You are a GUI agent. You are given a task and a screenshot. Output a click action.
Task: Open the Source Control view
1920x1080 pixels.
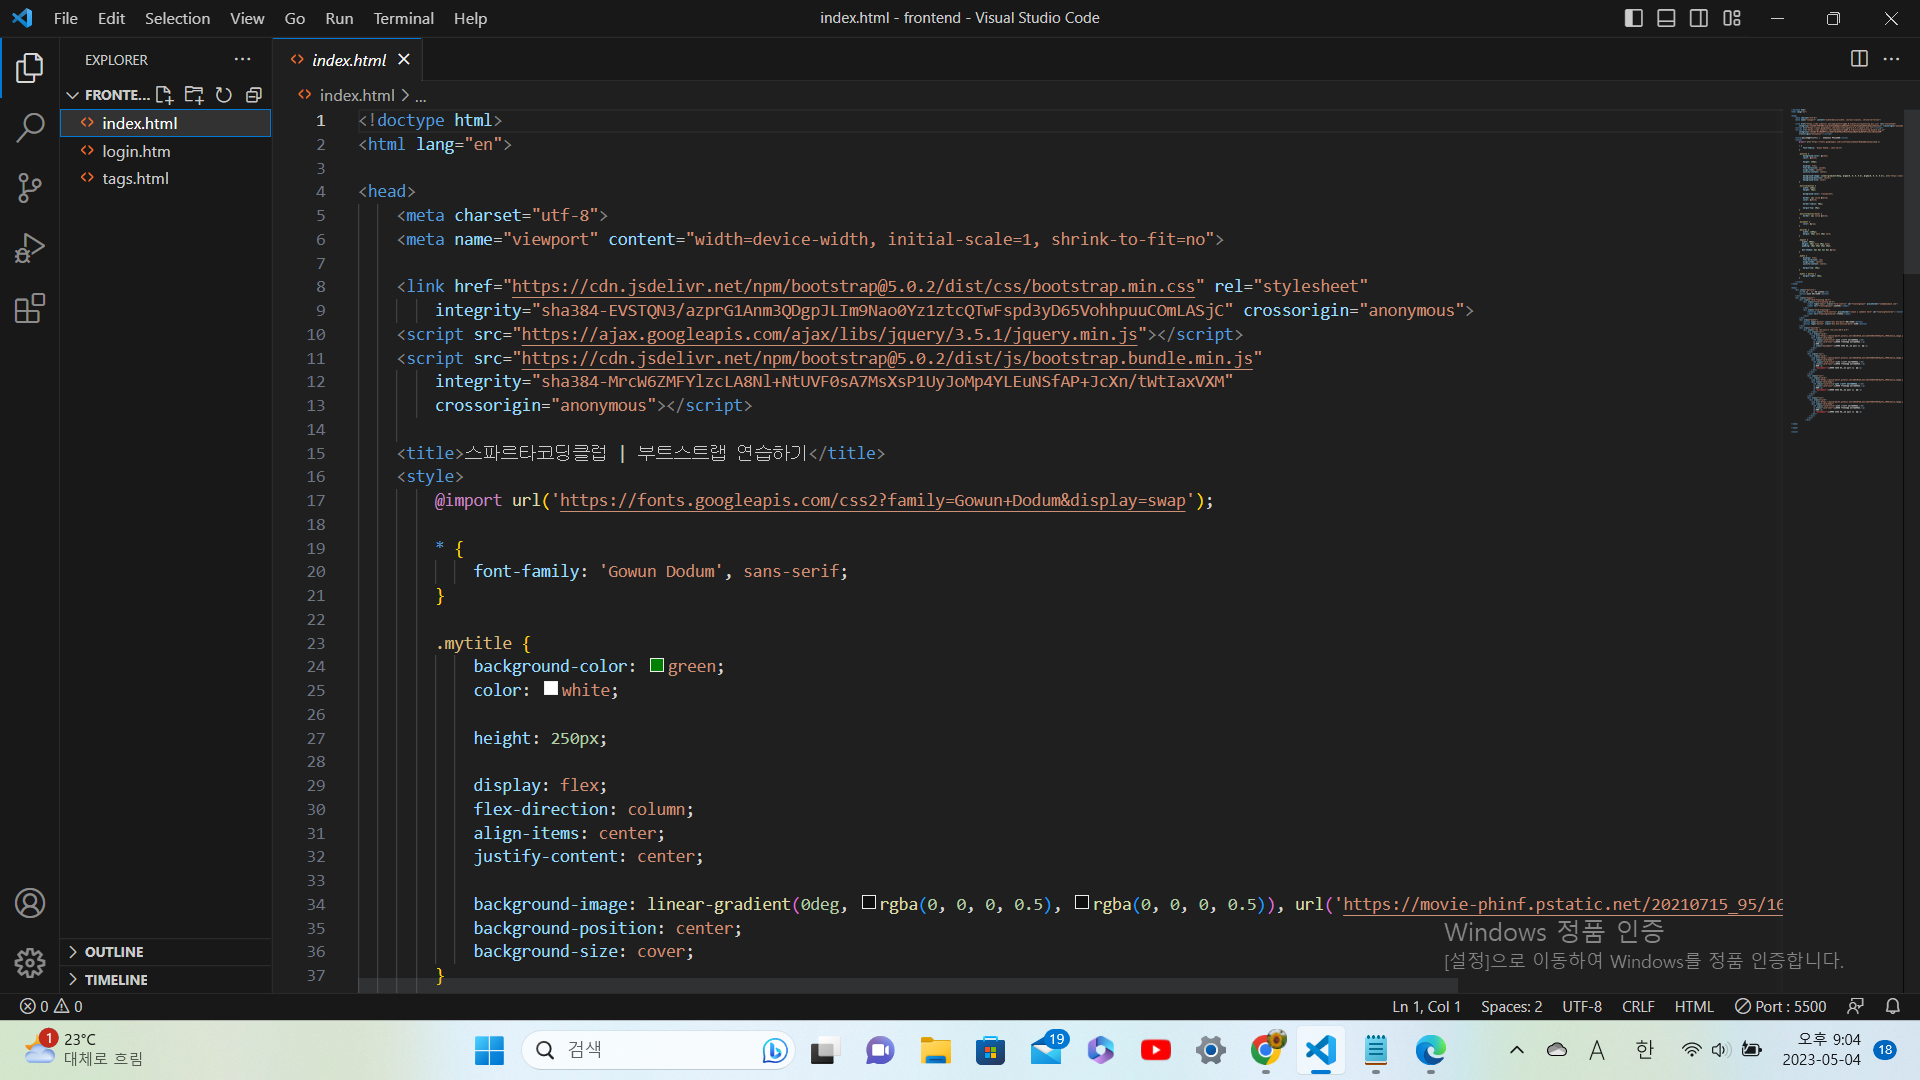(x=30, y=188)
